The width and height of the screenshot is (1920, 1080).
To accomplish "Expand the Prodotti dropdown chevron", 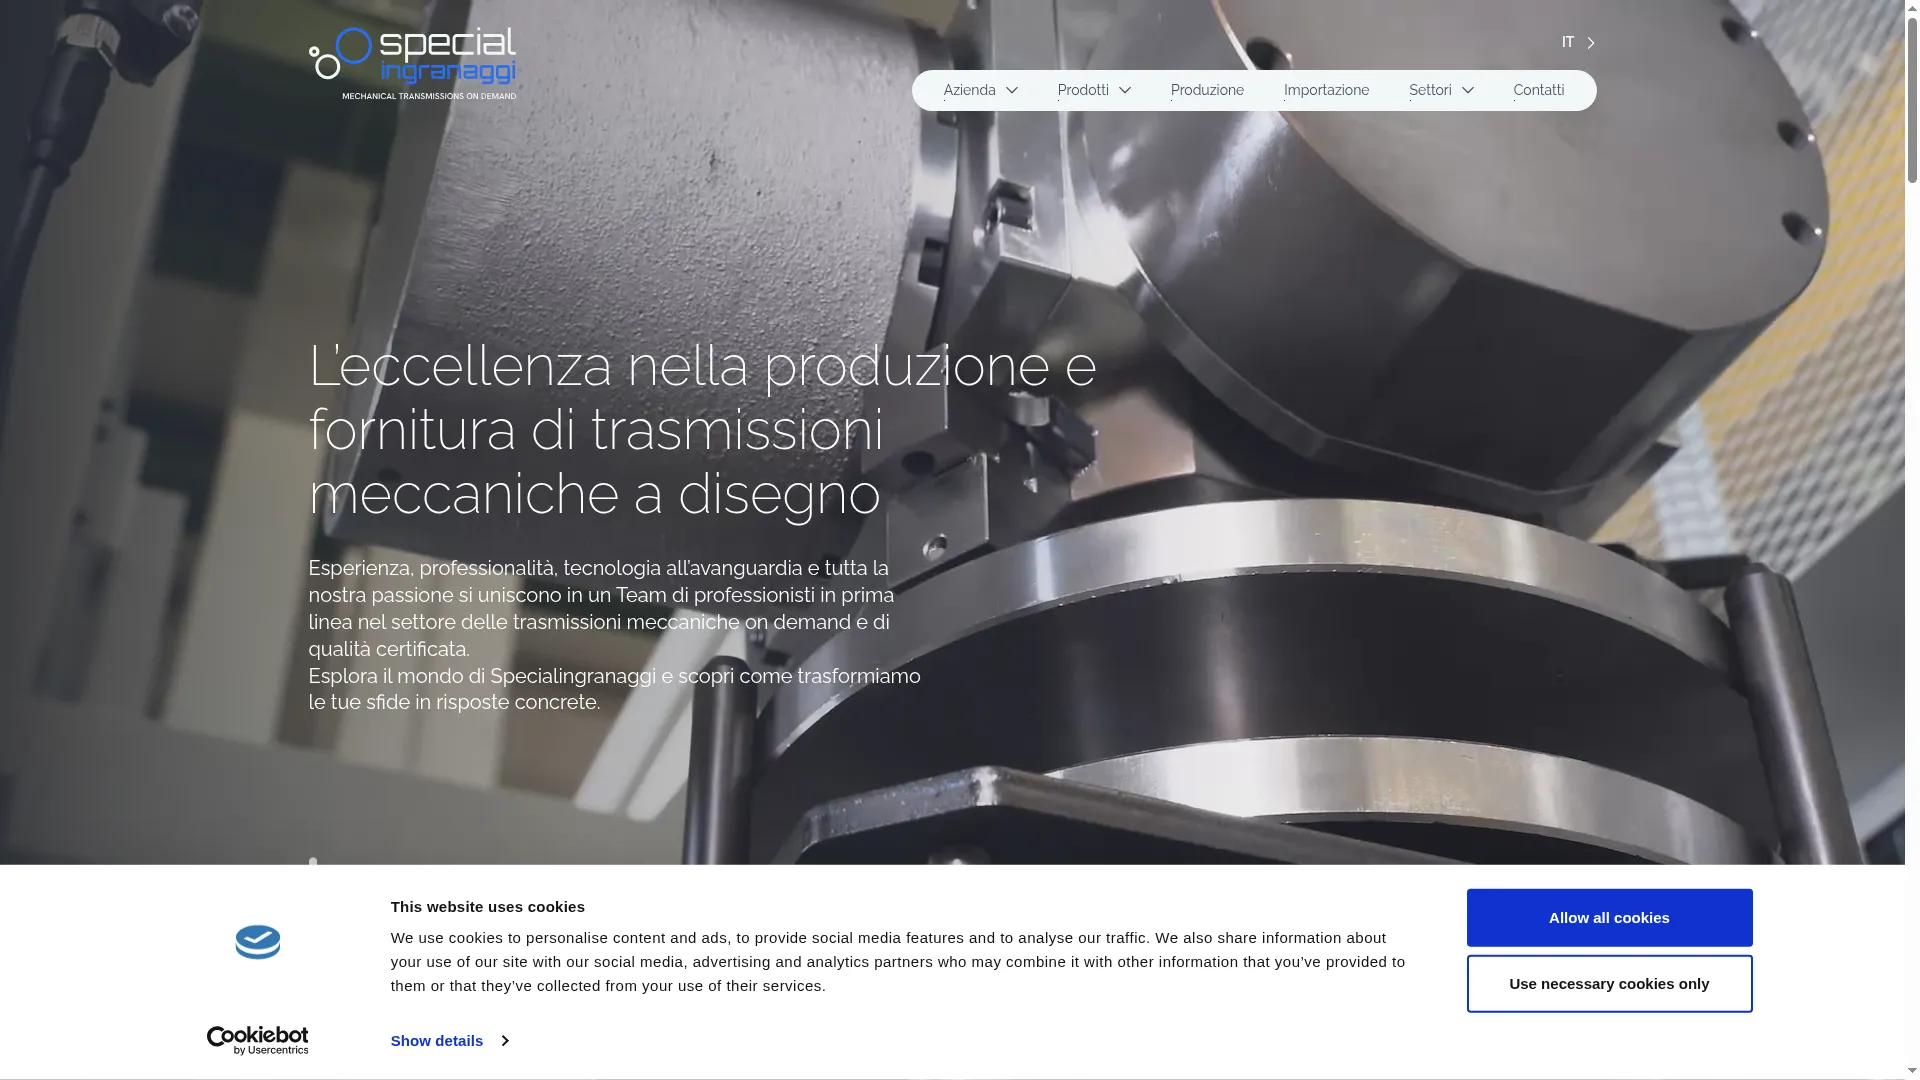I will click(1124, 90).
